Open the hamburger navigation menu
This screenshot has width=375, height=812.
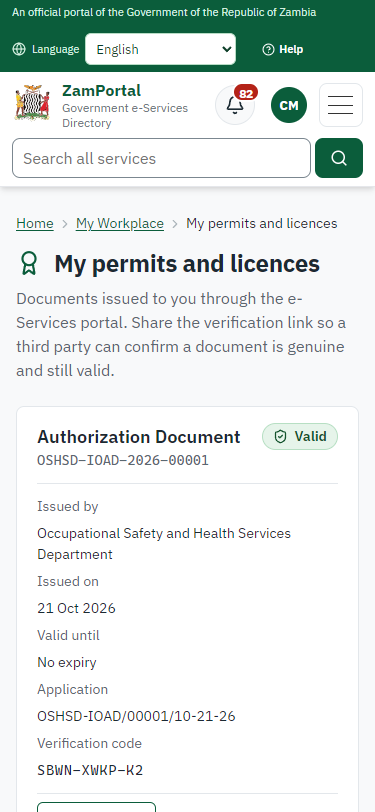click(x=341, y=105)
